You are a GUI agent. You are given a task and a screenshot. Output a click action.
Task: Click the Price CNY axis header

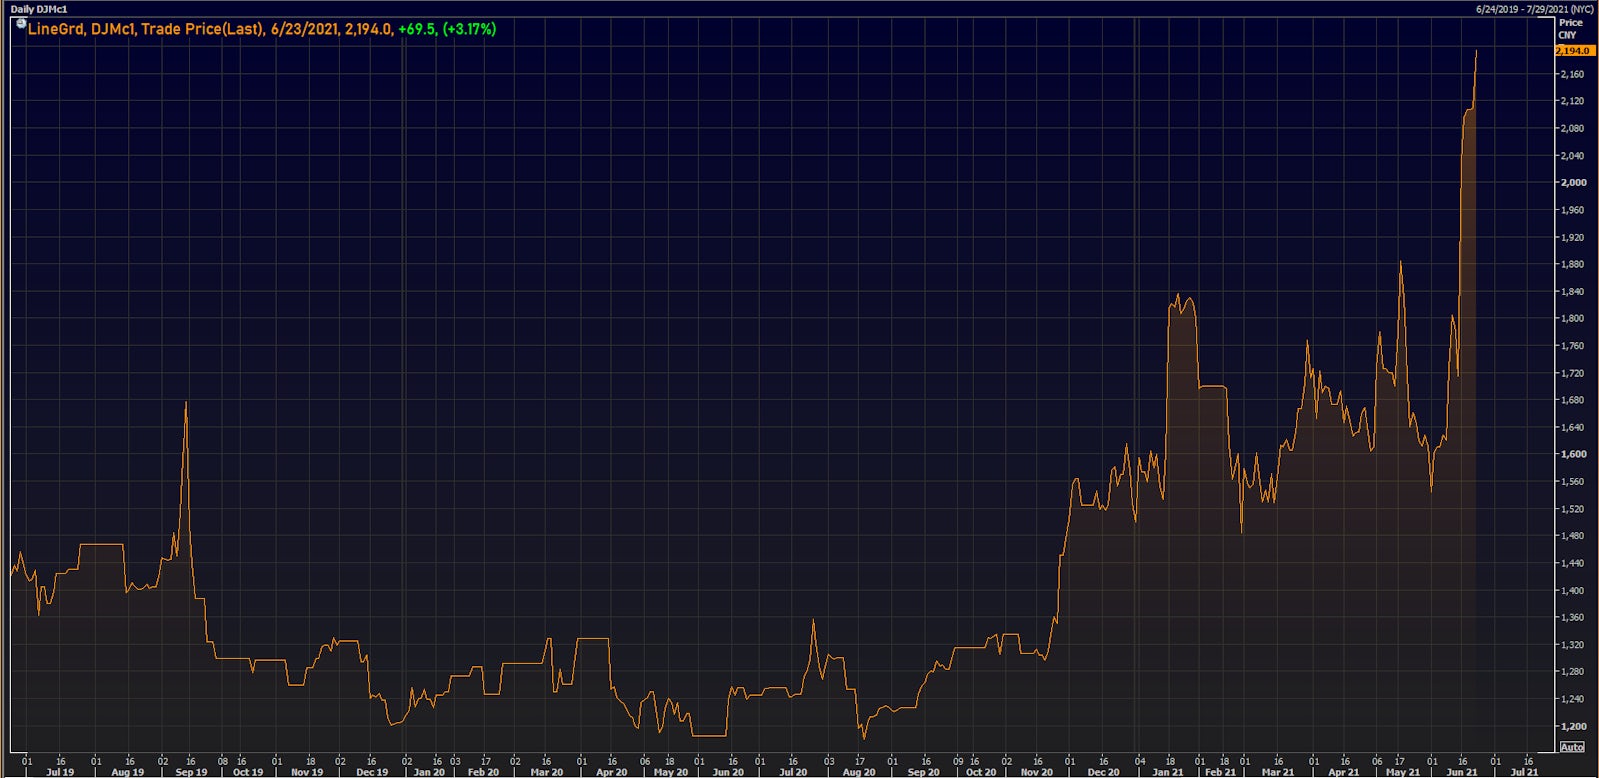click(1569, 28)
